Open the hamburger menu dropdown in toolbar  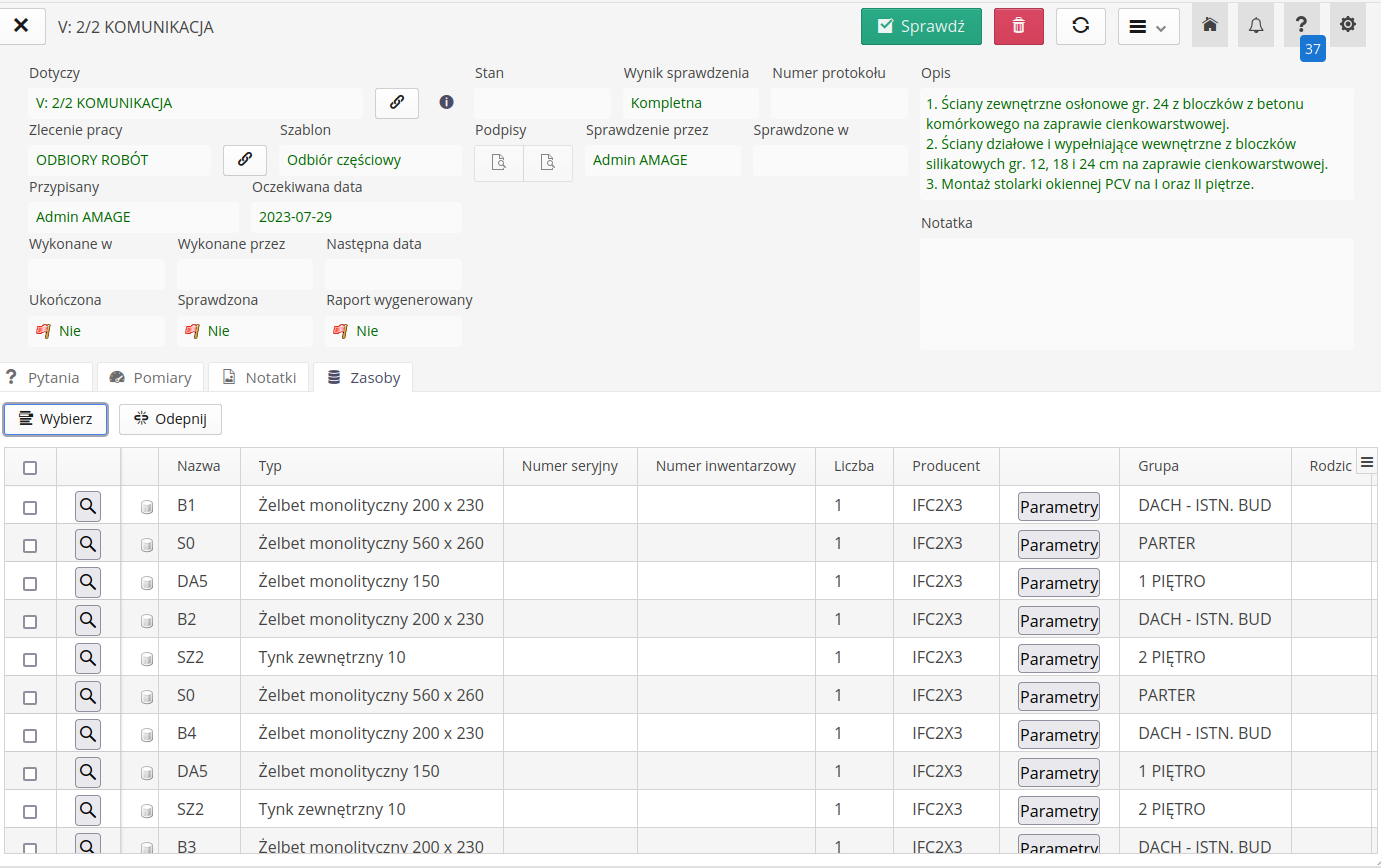(x=1148, y=26)
